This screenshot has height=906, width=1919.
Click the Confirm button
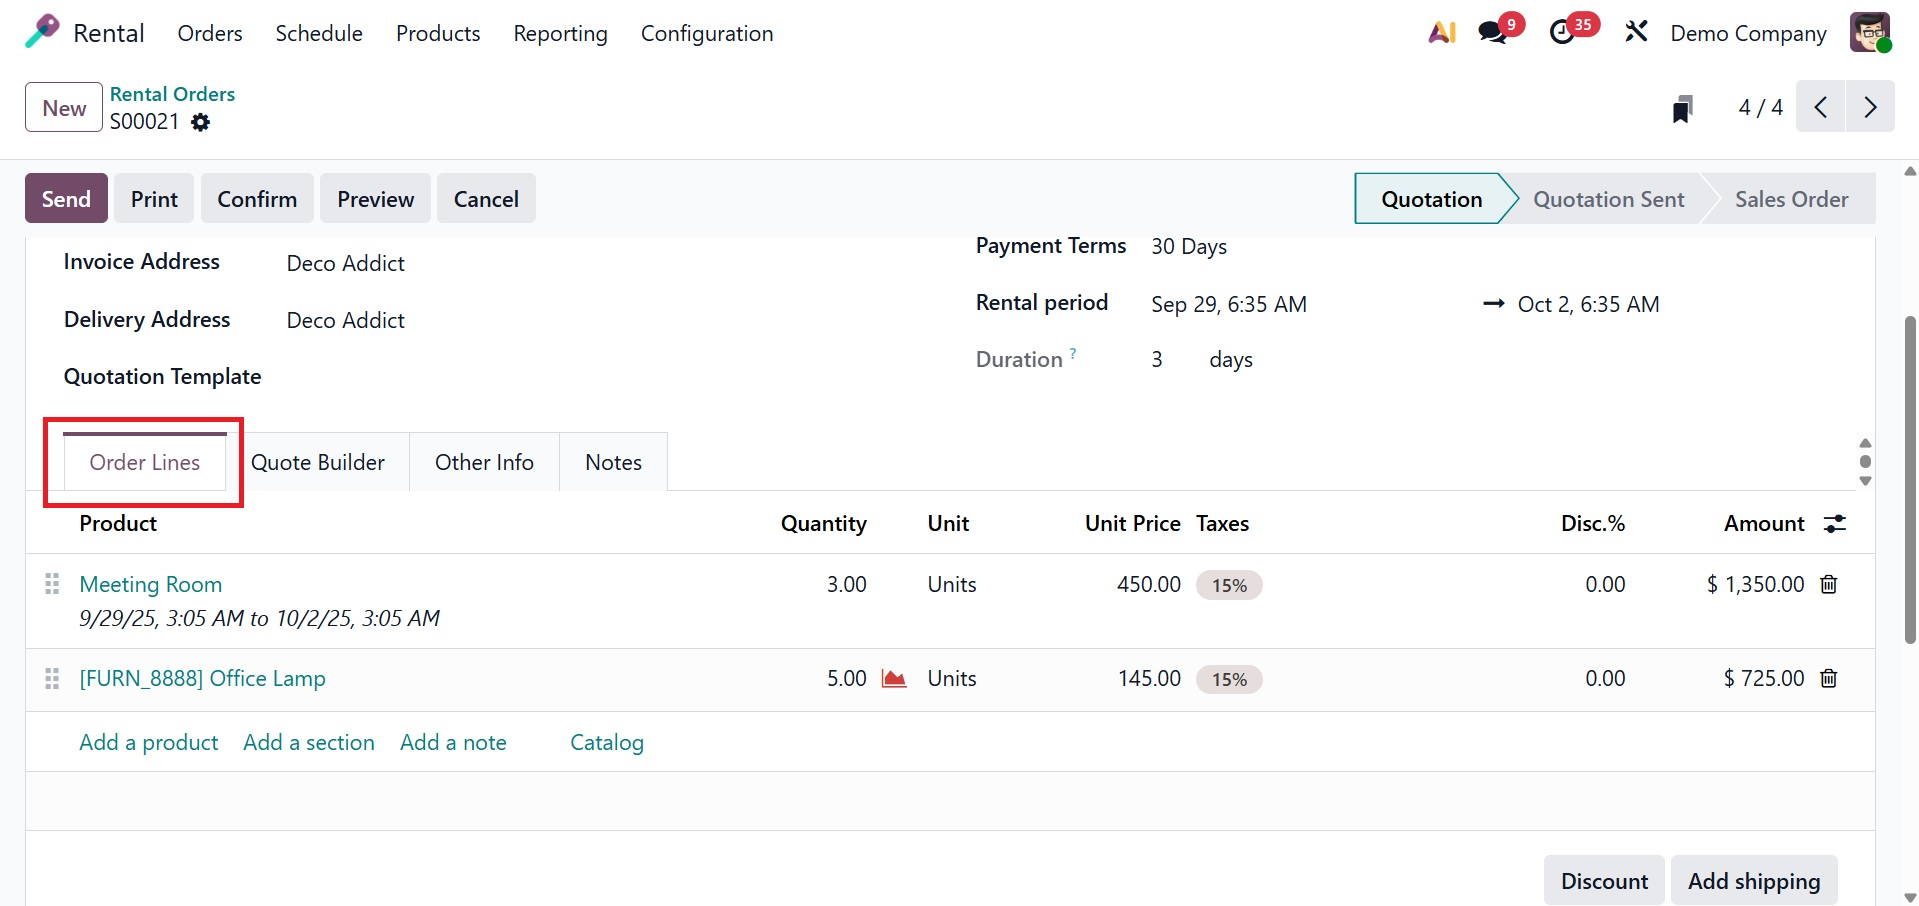click(x=257, y=199)
